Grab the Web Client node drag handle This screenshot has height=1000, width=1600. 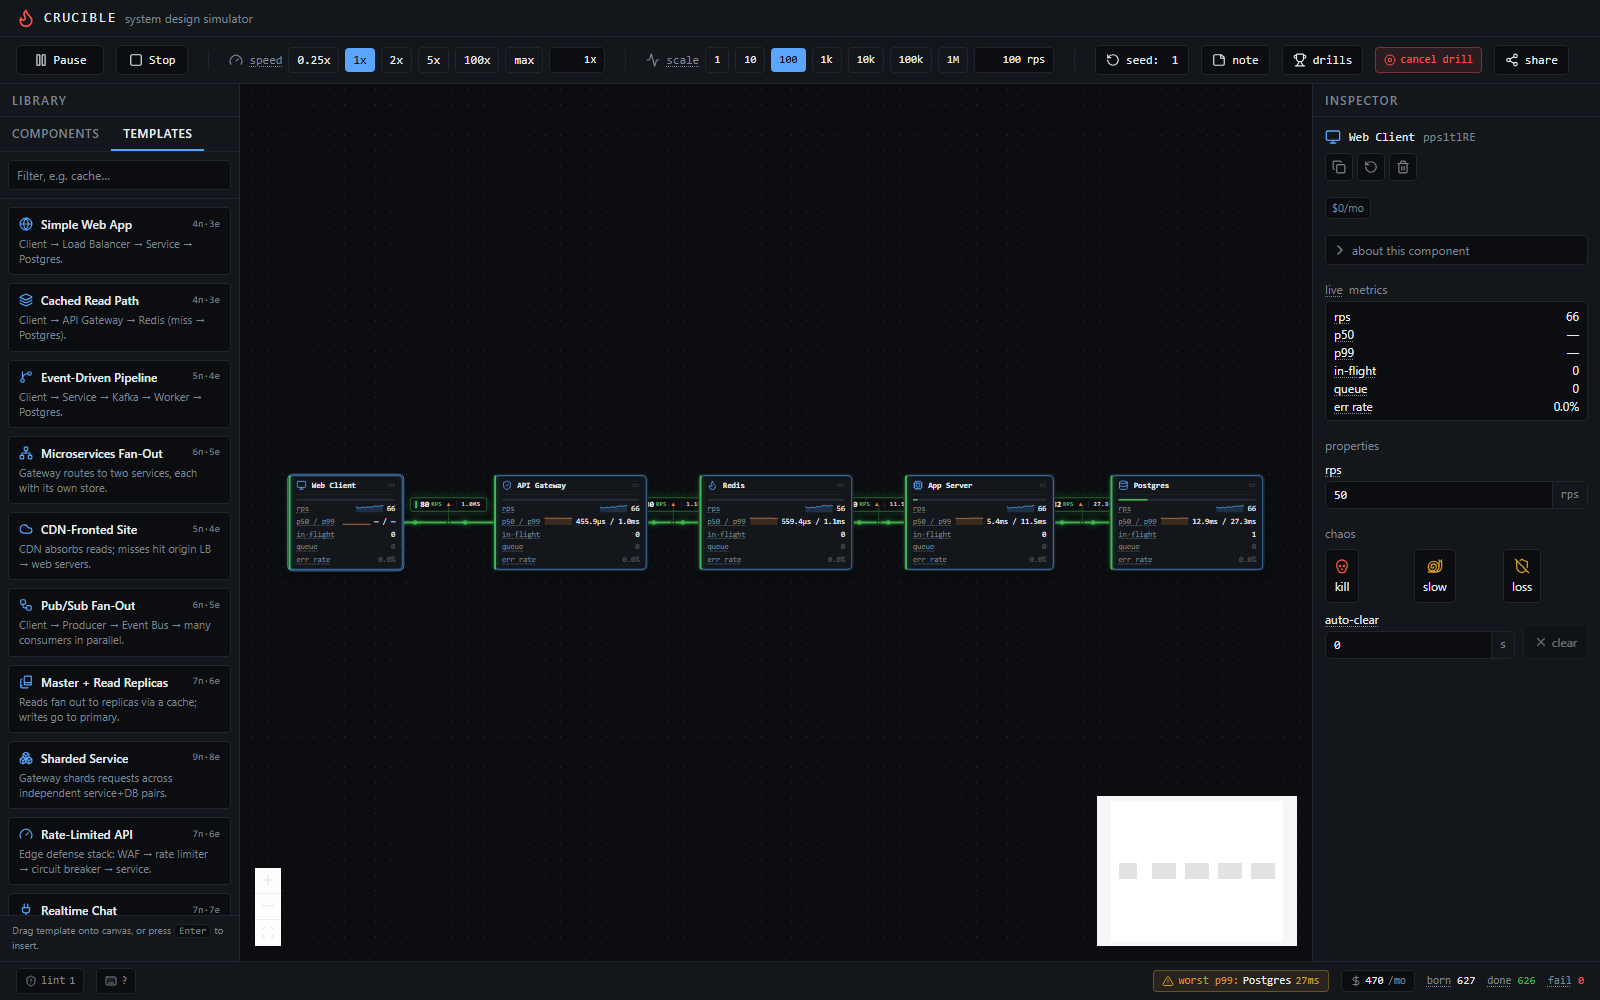coord(391,485)
